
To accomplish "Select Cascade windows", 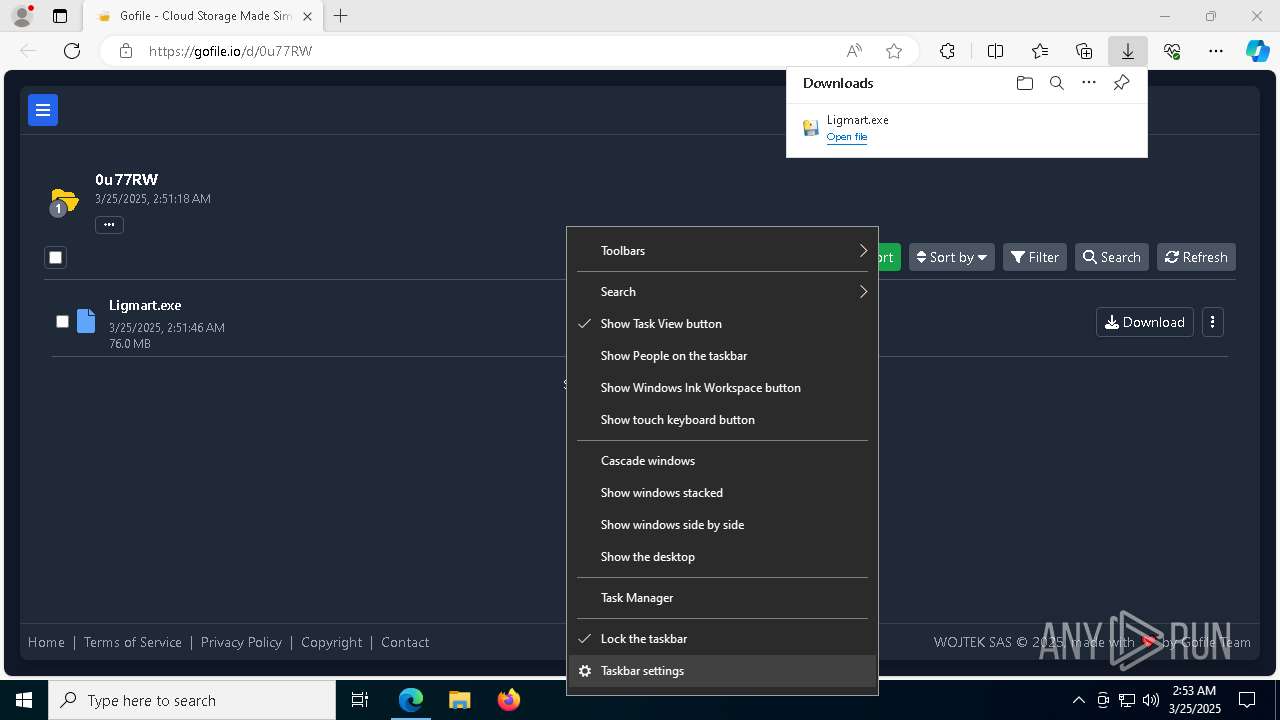I will [722, 461].
